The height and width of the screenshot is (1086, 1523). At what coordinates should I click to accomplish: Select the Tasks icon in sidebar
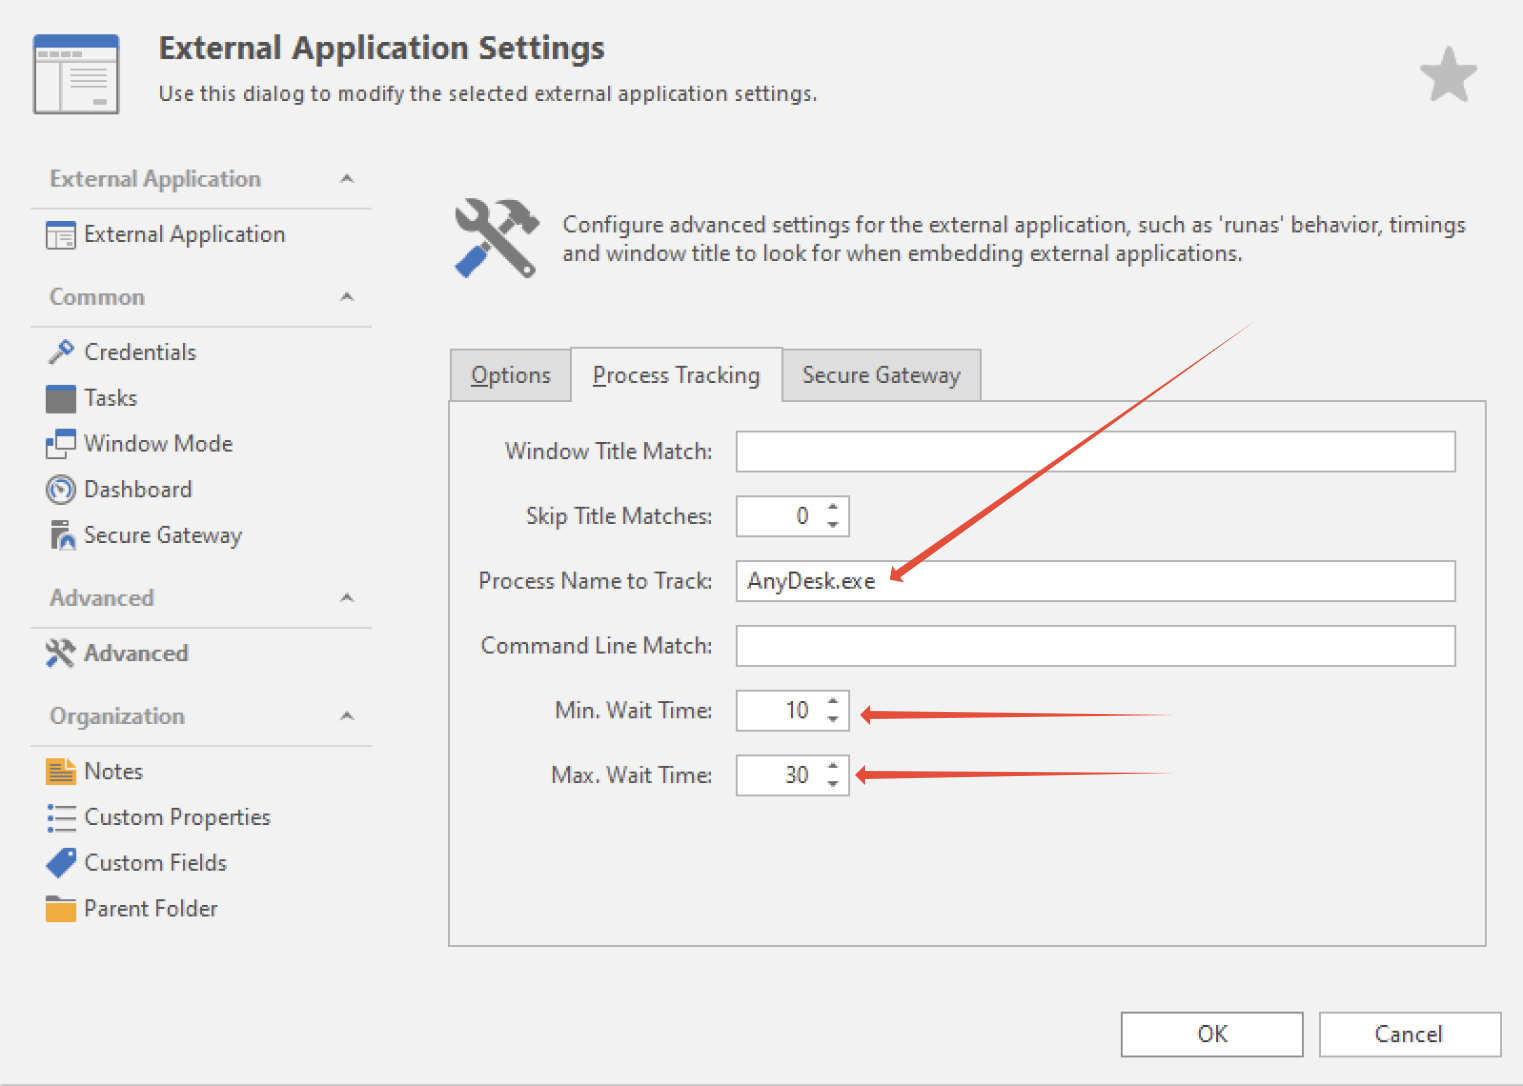[x=61, y=398]
